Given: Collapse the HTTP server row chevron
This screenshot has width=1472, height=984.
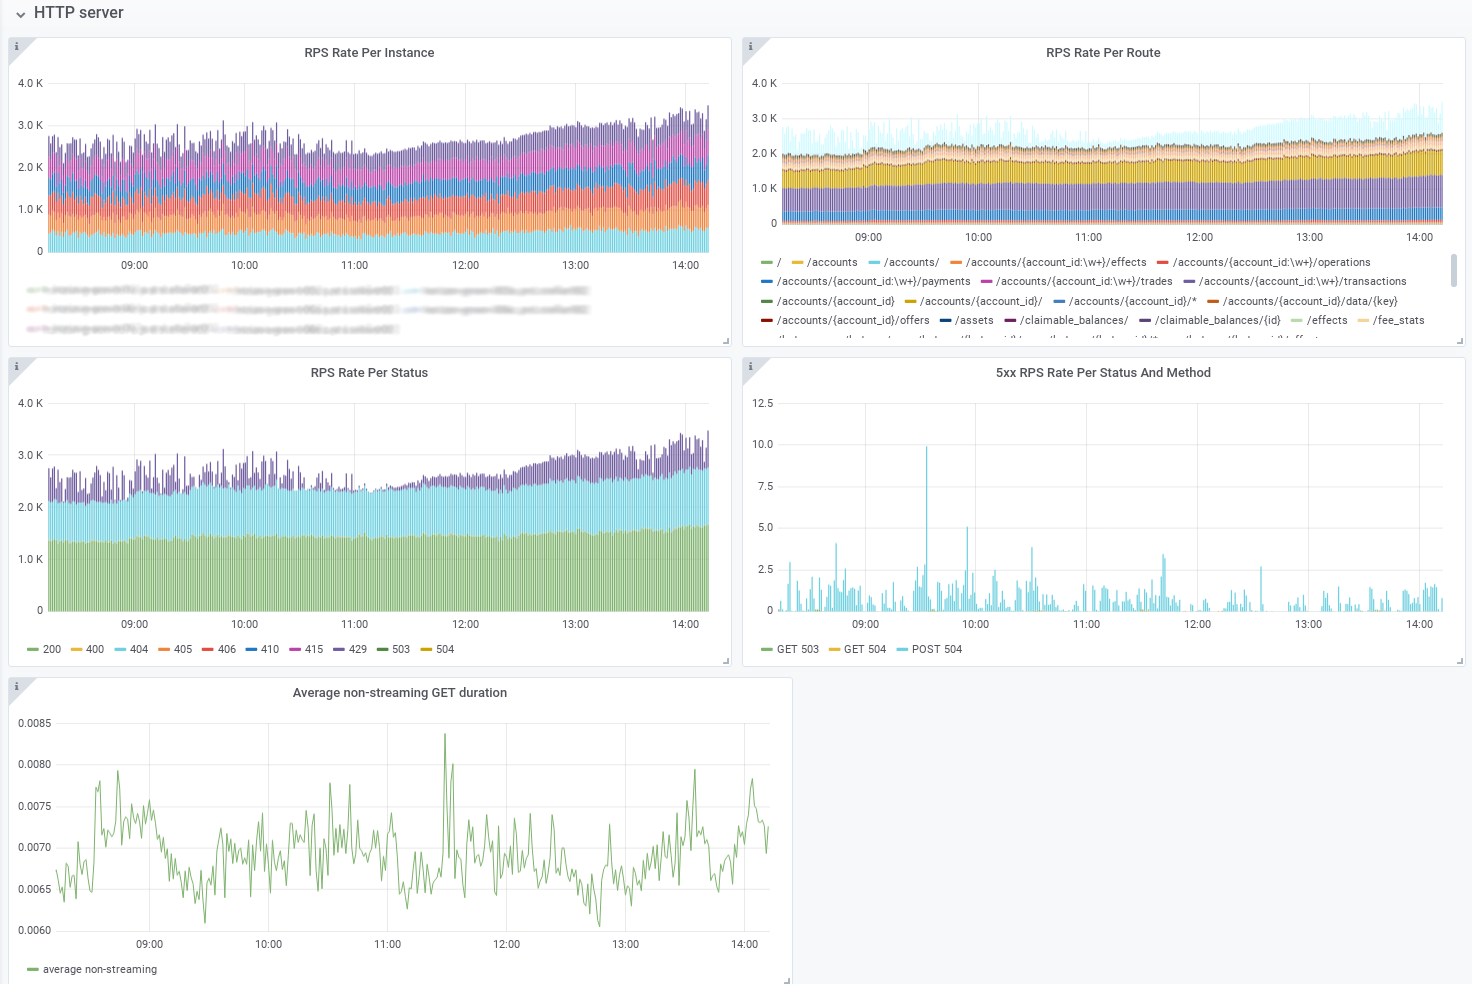Looking at the screenshot, I should pyautogui.click(x=20, y=14).
